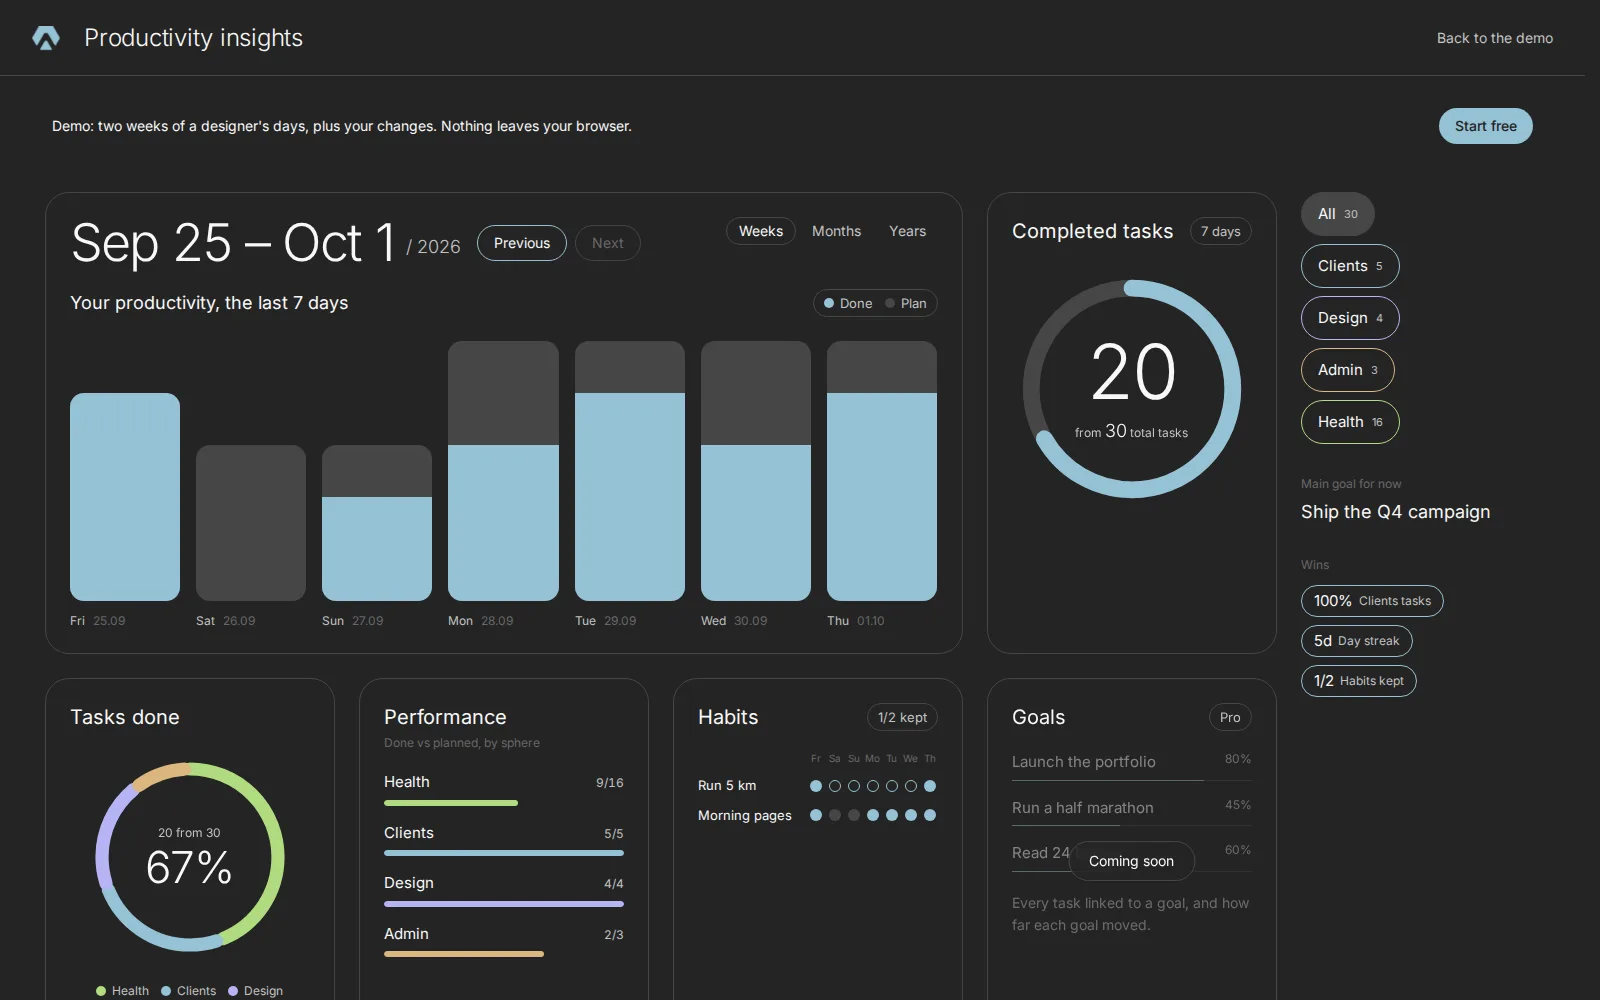The image size is (1600, 1000).
Task: Select the Sun 27.09 bar
Action: click(x=377, y=523)
